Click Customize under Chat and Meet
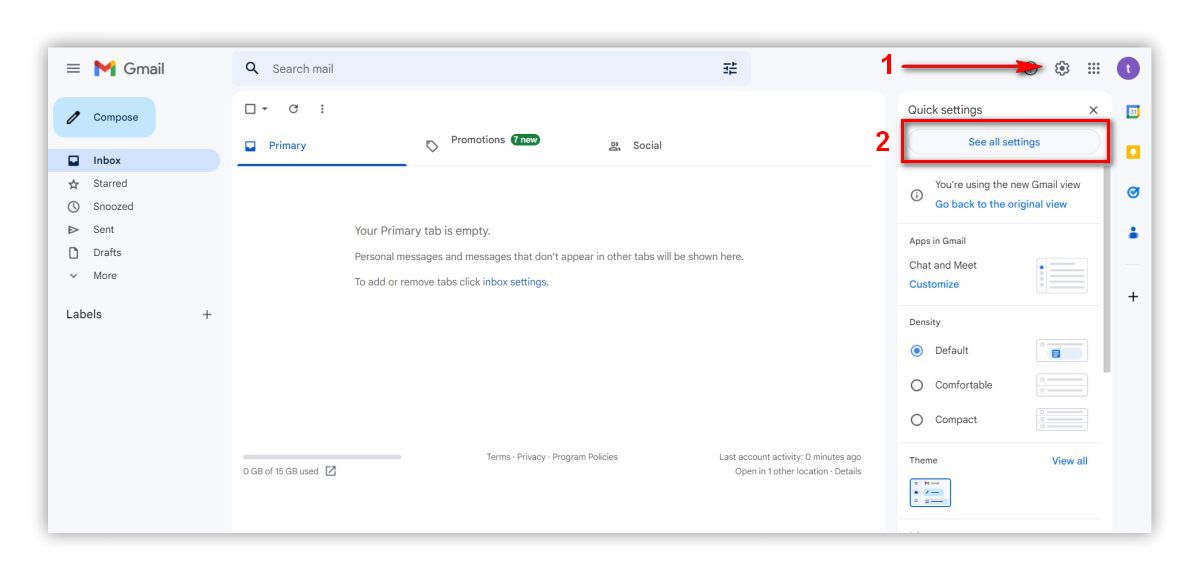Screen dimensions: 1199x581 click(x=934, y=284)
